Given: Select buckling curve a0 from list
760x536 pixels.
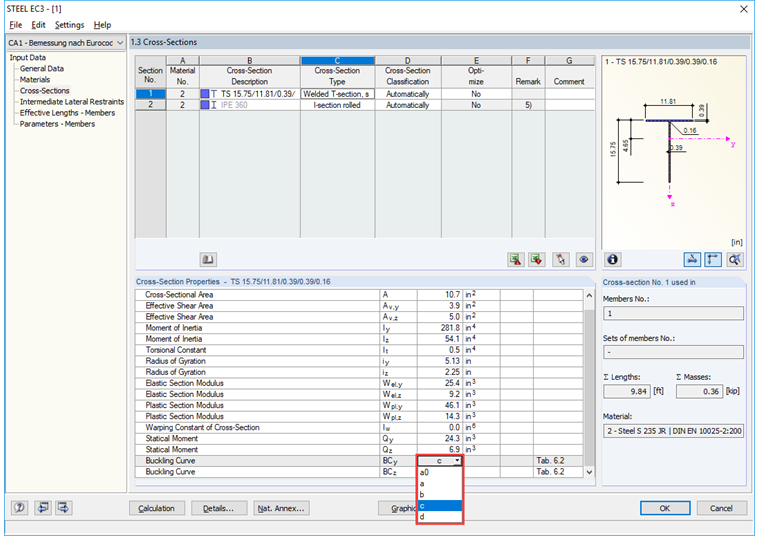Looking at the screenshot, I should (440, 473).
